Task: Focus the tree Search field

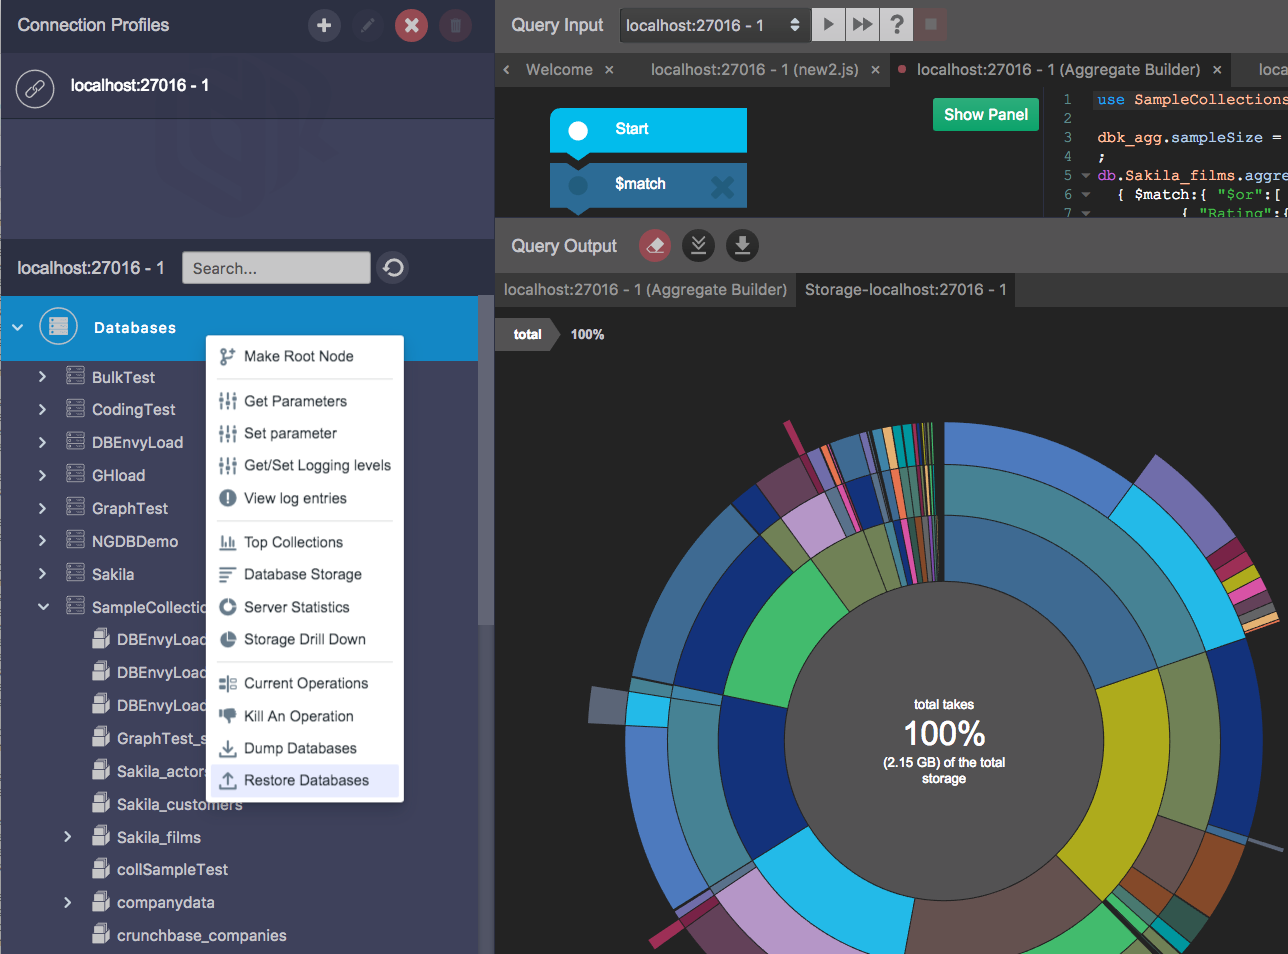Action: 276,268
